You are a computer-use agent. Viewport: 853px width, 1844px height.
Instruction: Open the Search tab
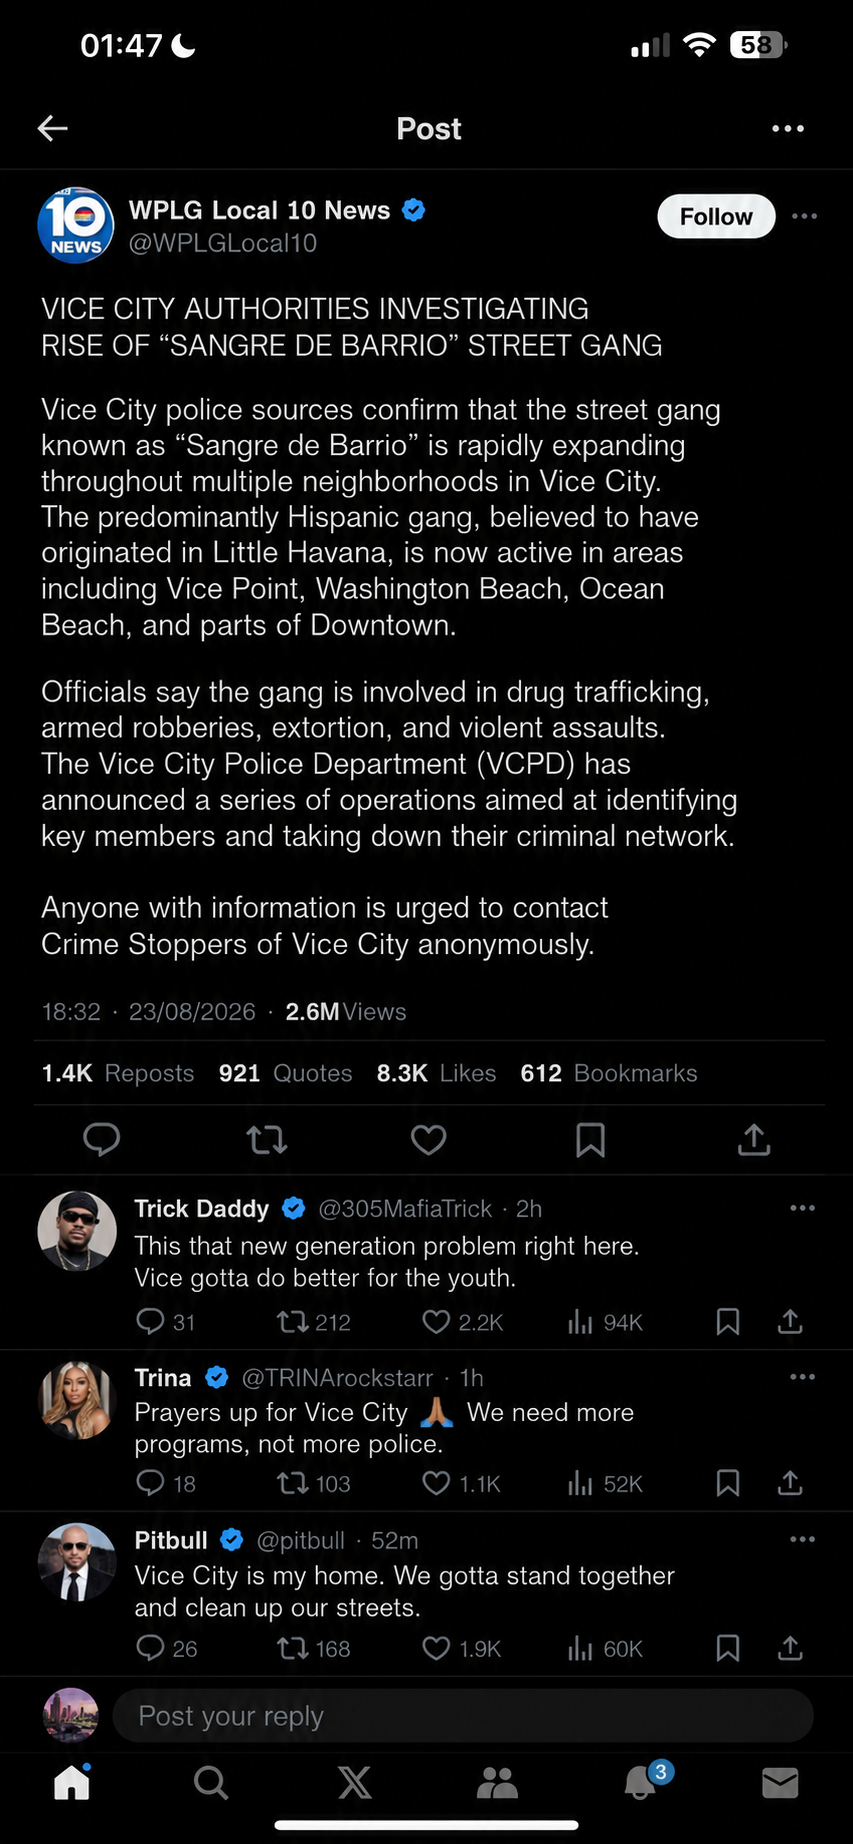[x=211, y=1782]
